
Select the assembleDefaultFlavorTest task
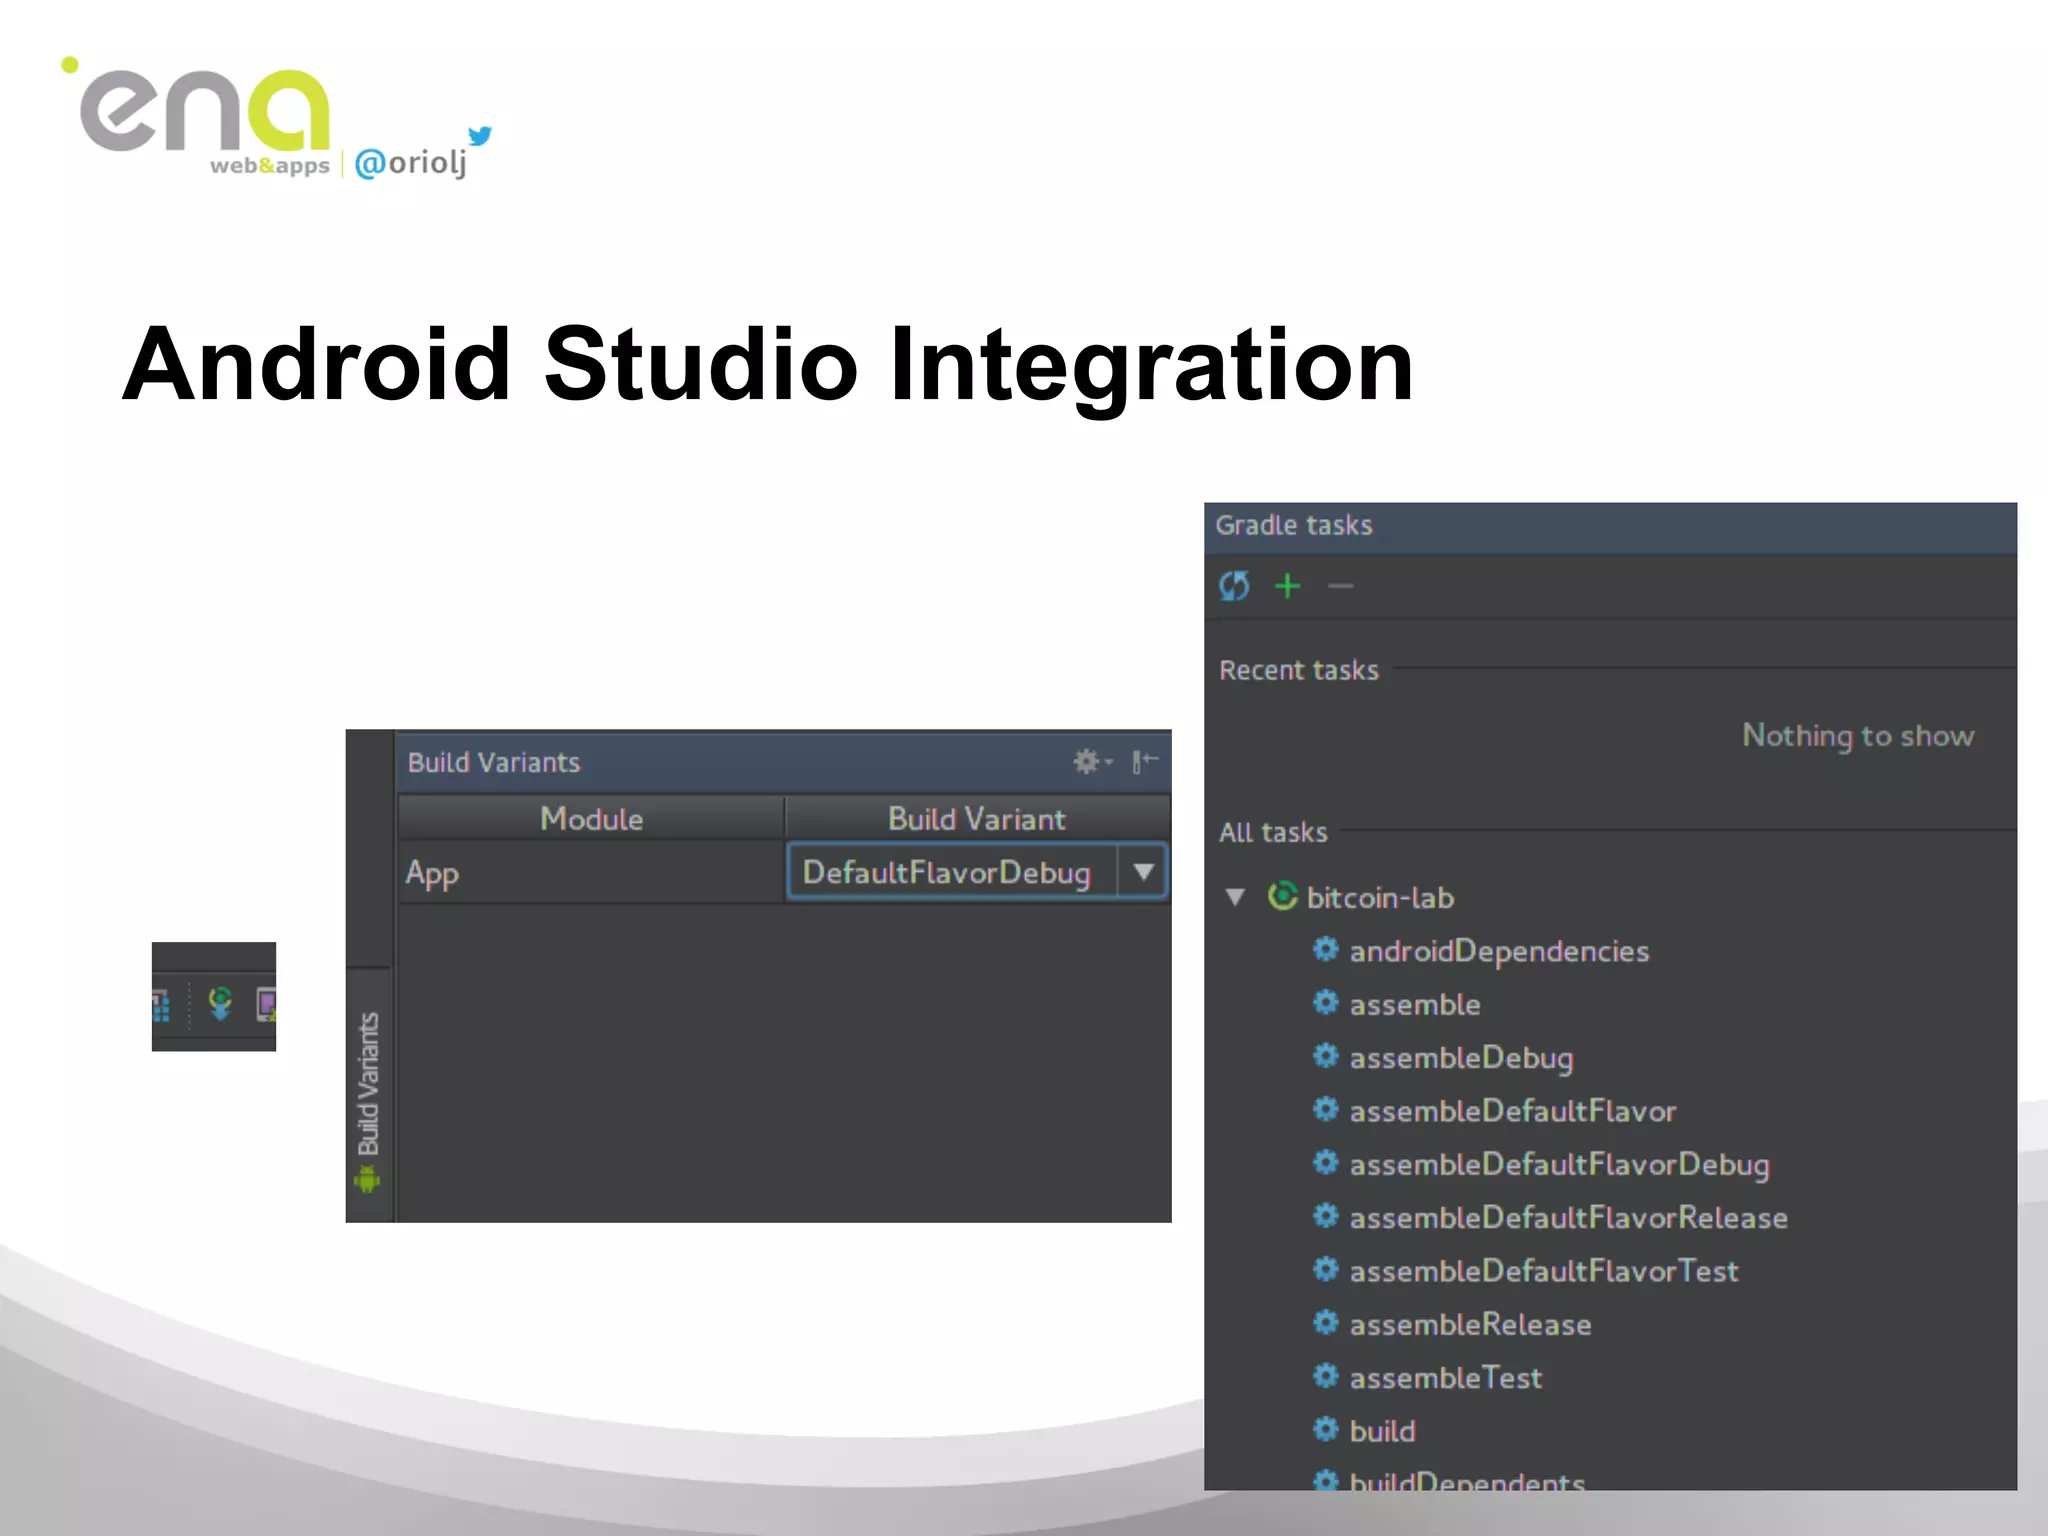[x=1544, y=1271]
